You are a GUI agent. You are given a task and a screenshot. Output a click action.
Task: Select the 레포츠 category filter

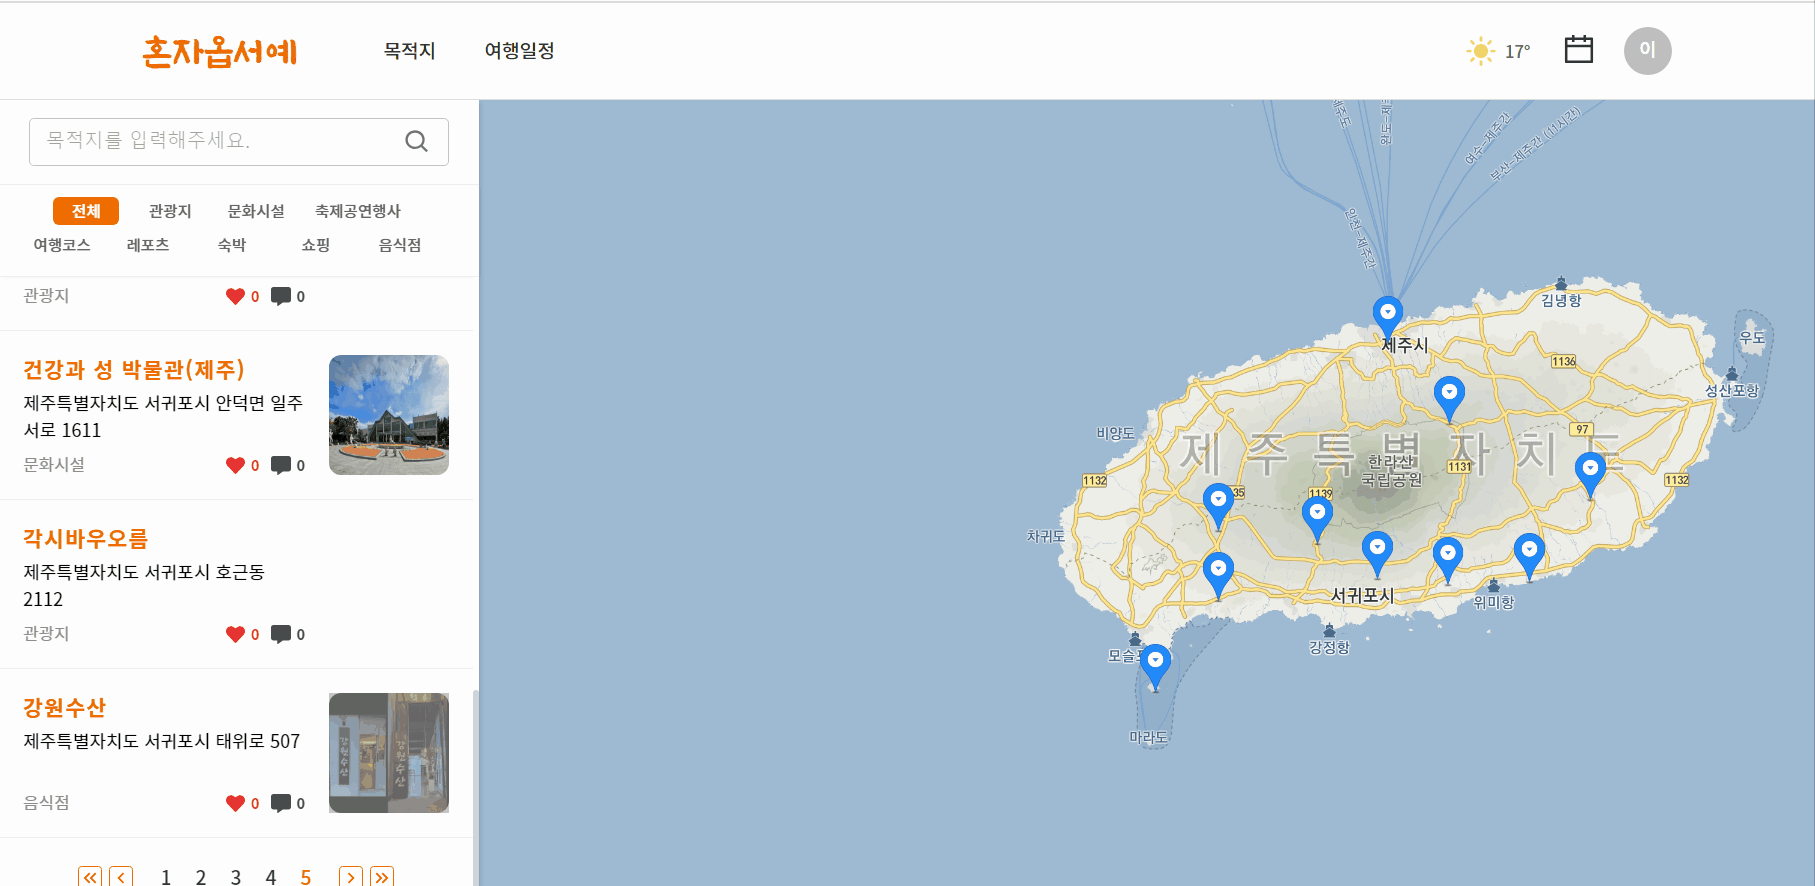(x=148, y=245)
